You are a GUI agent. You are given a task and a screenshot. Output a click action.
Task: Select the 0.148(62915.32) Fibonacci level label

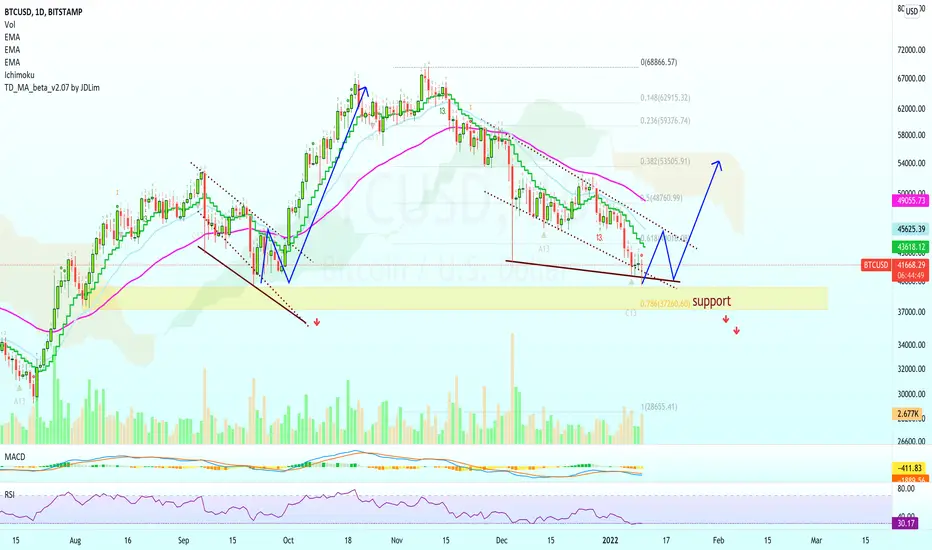[x=665, y=98]
